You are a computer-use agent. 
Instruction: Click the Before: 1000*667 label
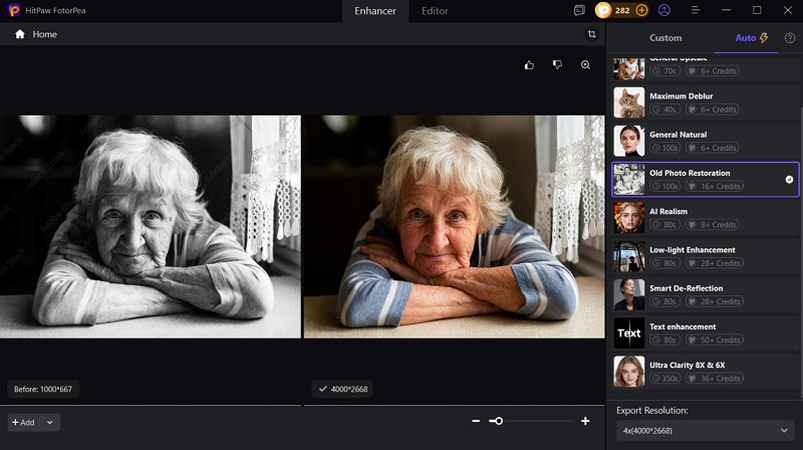(43, 389)
